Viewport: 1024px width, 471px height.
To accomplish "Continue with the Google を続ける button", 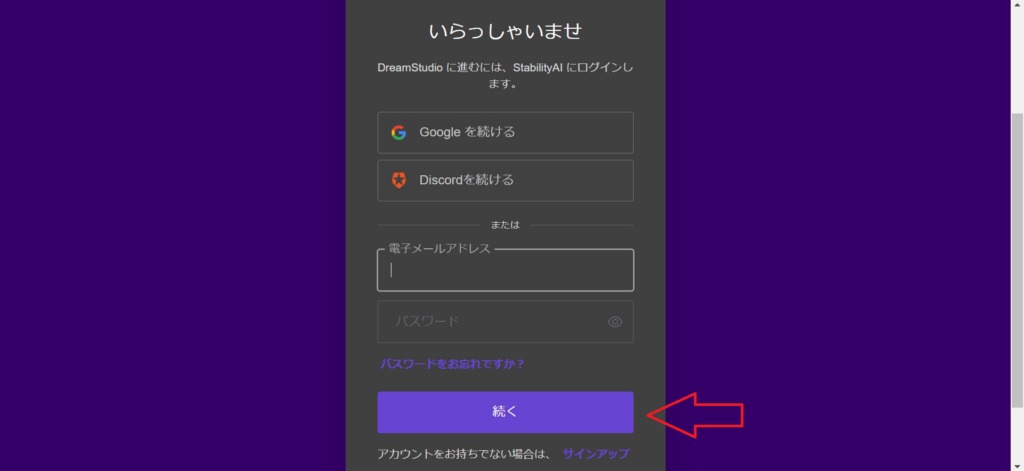I will pos(505,132).
